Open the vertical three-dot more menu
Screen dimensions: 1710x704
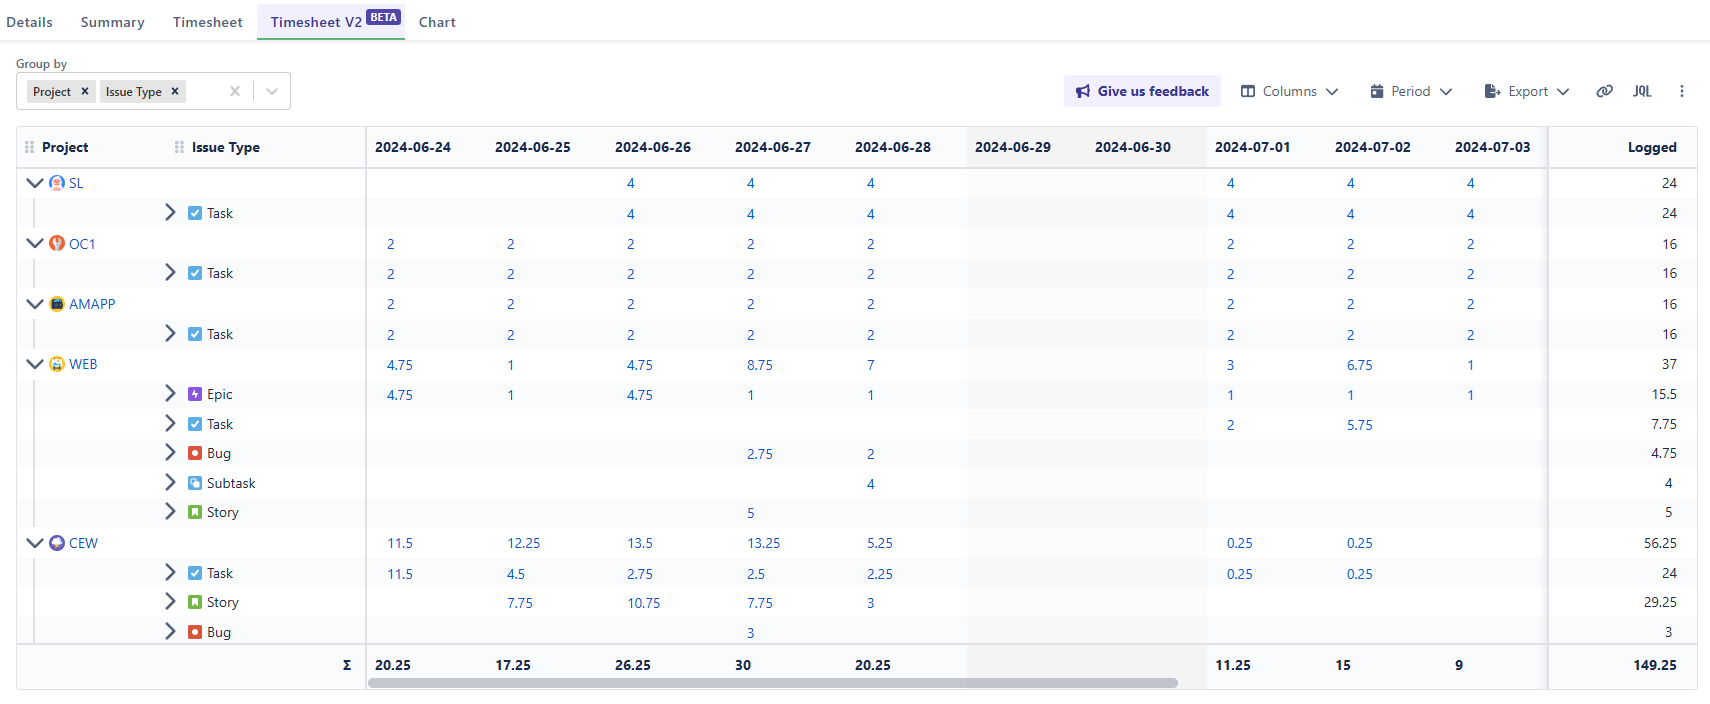pos(1682,91)
